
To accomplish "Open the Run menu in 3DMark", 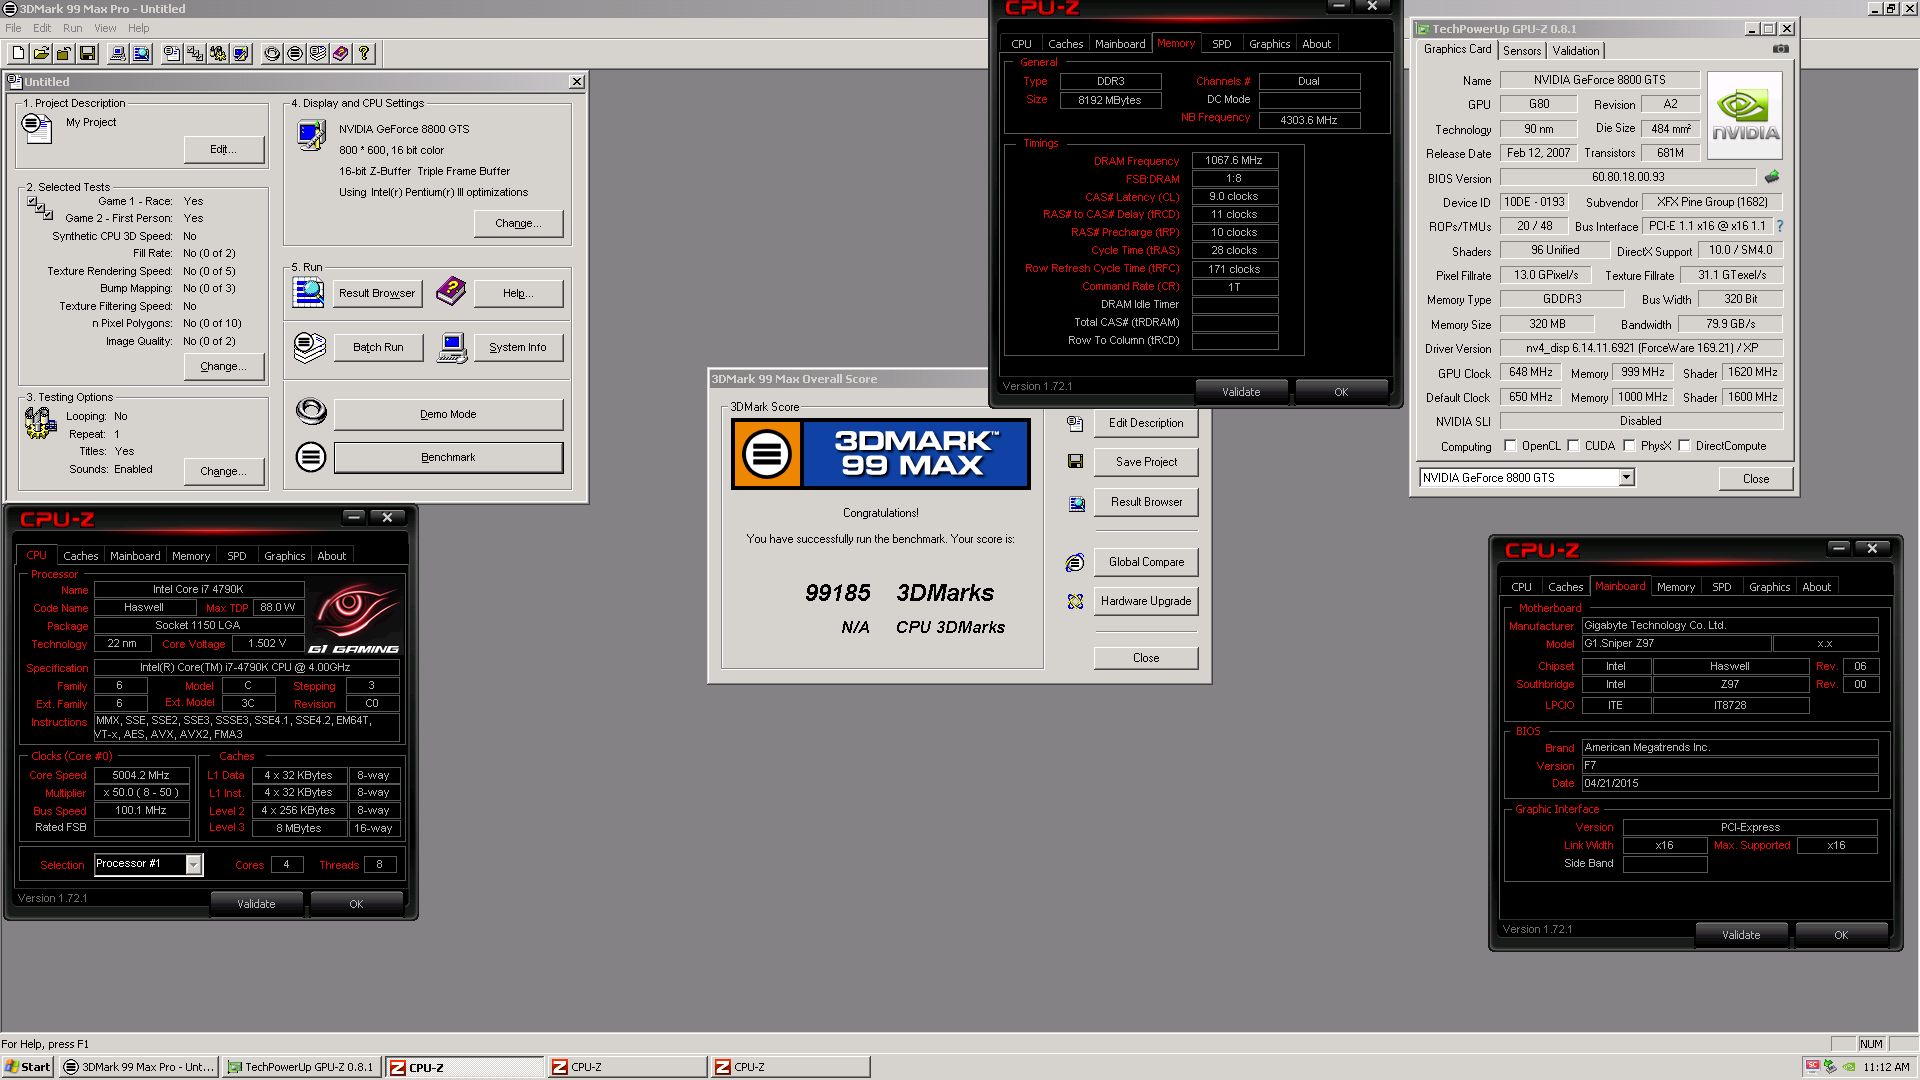I will [73, 28].
